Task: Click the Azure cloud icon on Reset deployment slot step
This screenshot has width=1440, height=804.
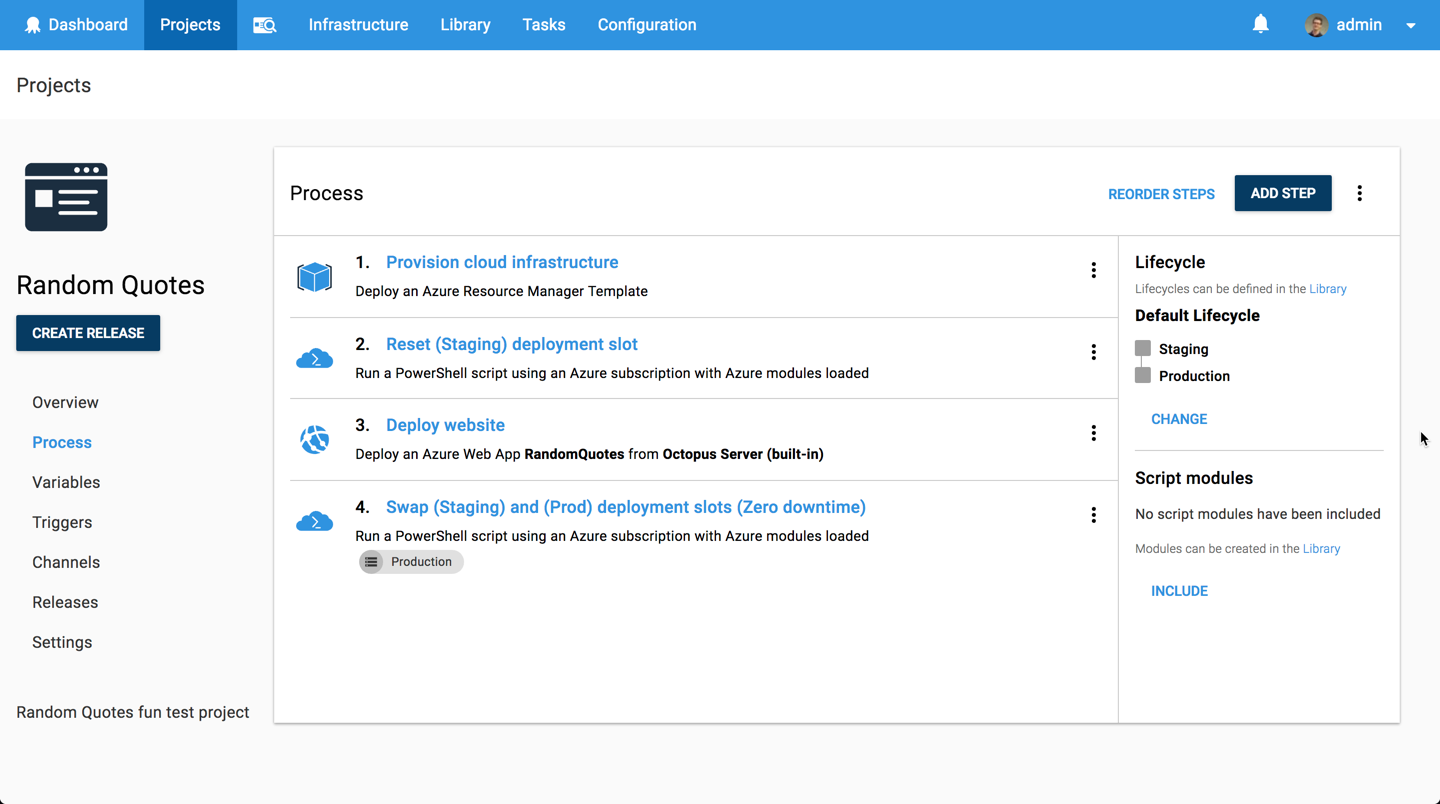Action: tap(315, 357)
